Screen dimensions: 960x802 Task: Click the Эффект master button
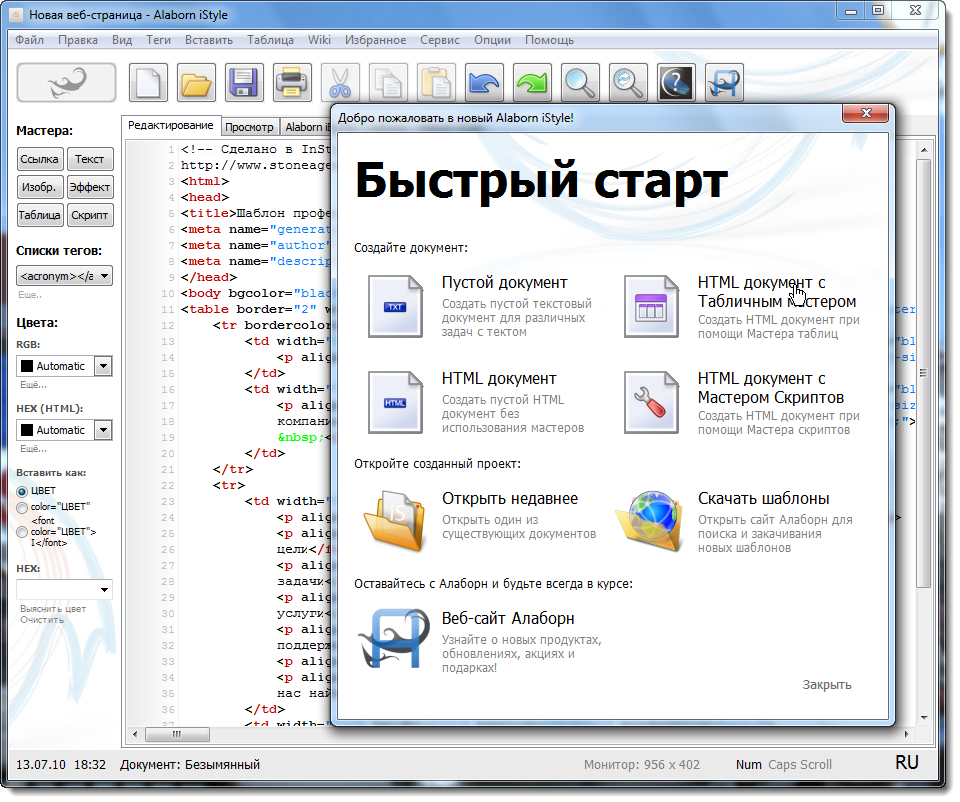pos(89,187)
